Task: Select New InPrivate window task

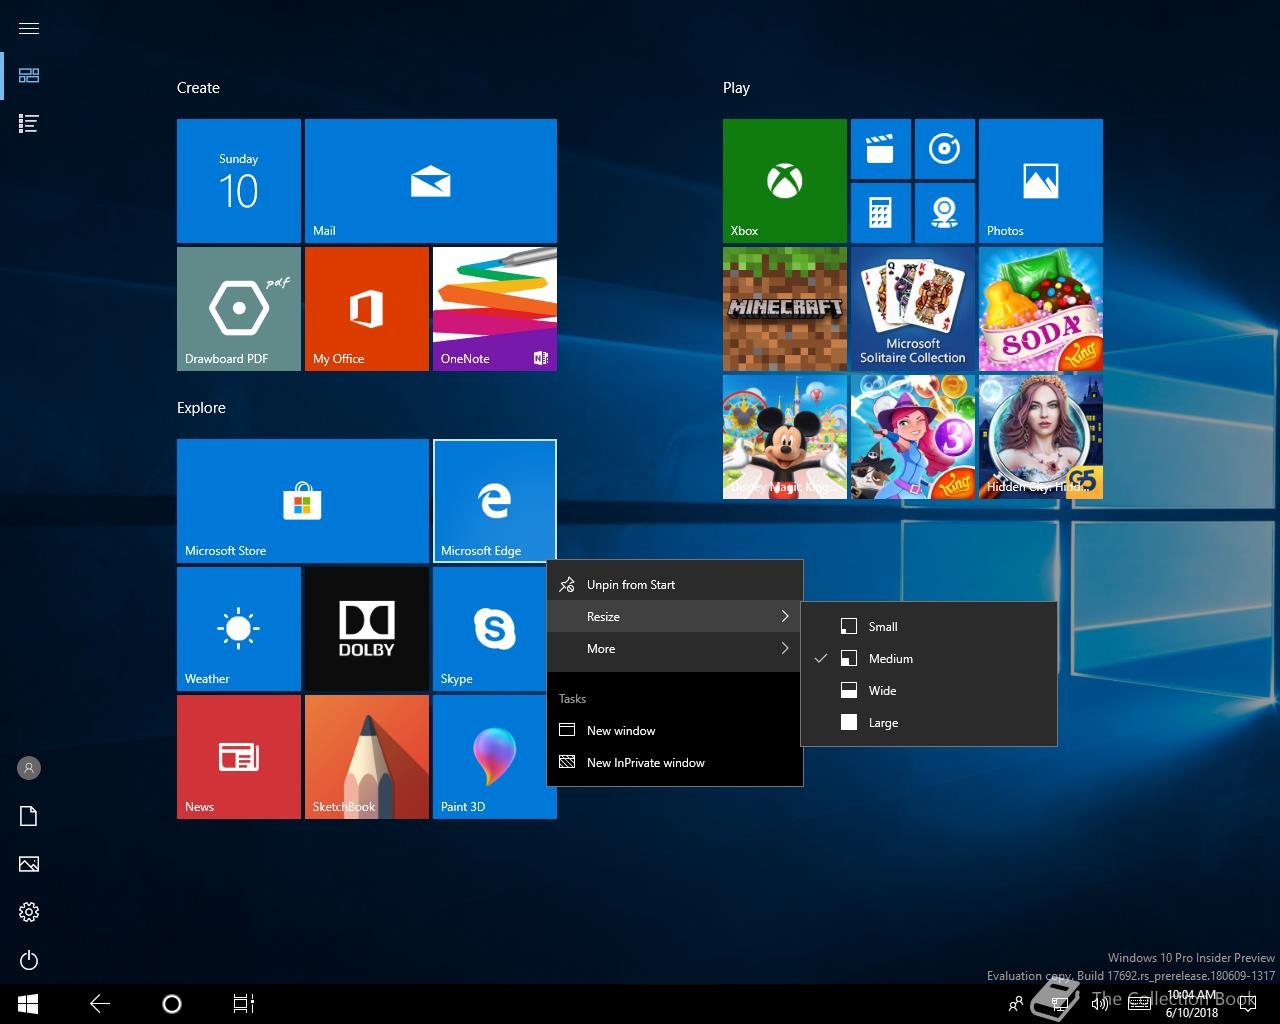Action: [x=675, y=763]
